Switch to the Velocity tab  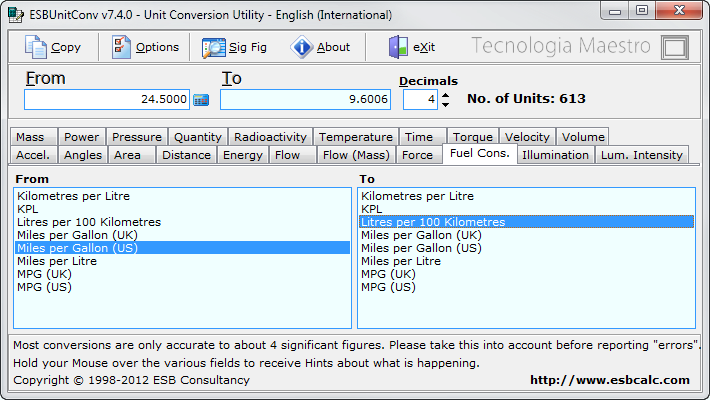click(x=527, y=137)
